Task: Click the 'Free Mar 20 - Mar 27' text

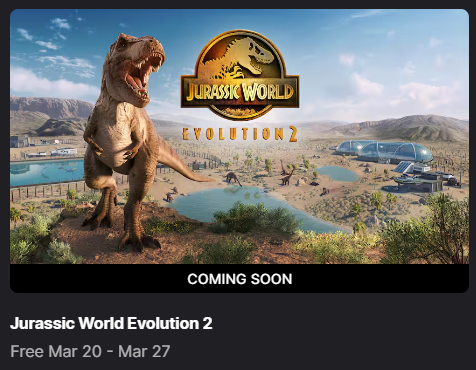Action: click(90, 351)
